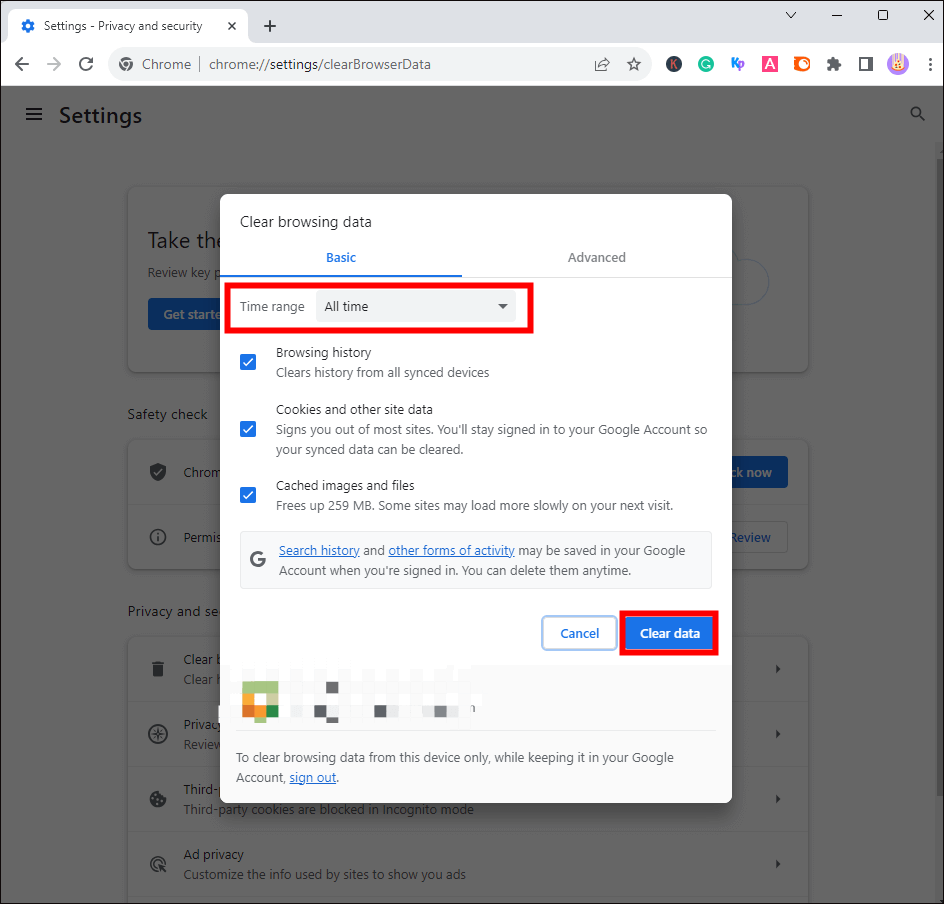Click the Settings page heading

click(101, 116)
